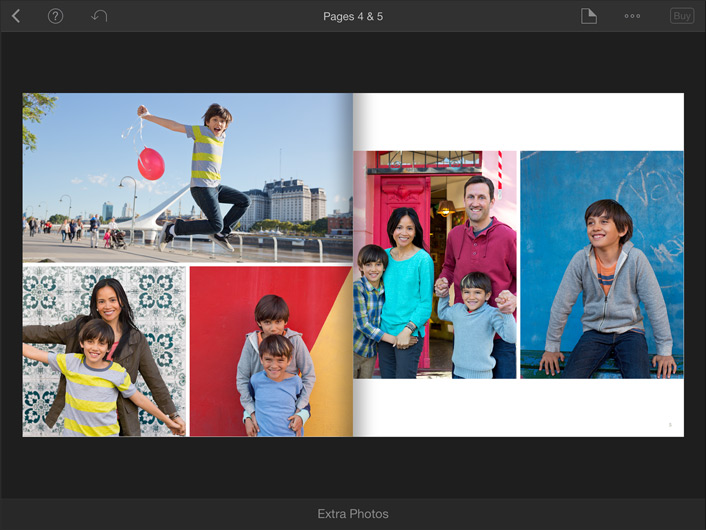This screenshot has height=530, width=706.
Task: Expand the Extra Photos tray
Action: click(x=353, y=514)
